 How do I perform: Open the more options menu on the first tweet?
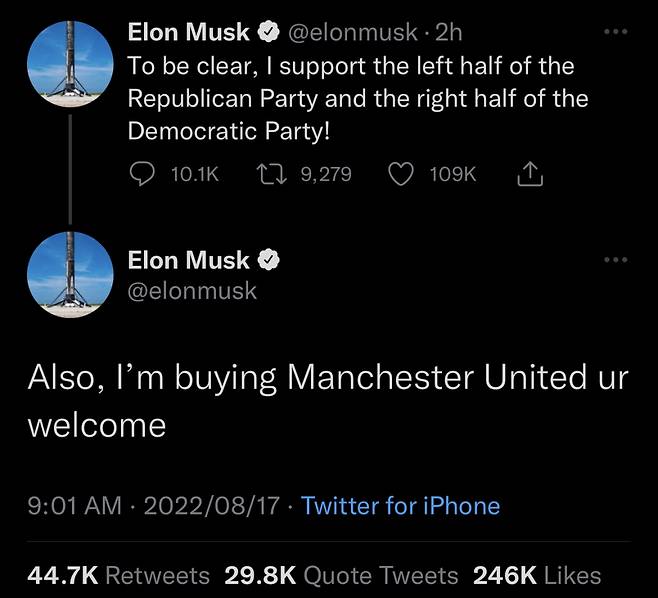[616, 32]
